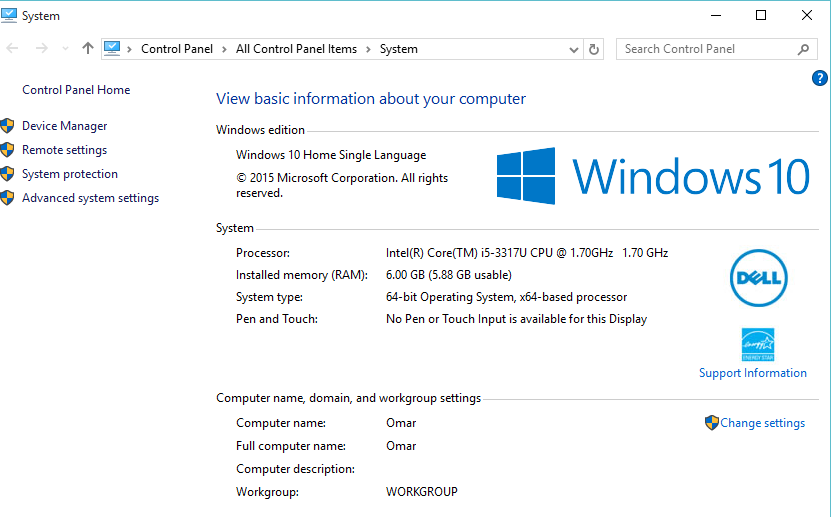Click "© 2015 Microsoft Corporation" text
This screenshot has width=831, height=517.
317,178
